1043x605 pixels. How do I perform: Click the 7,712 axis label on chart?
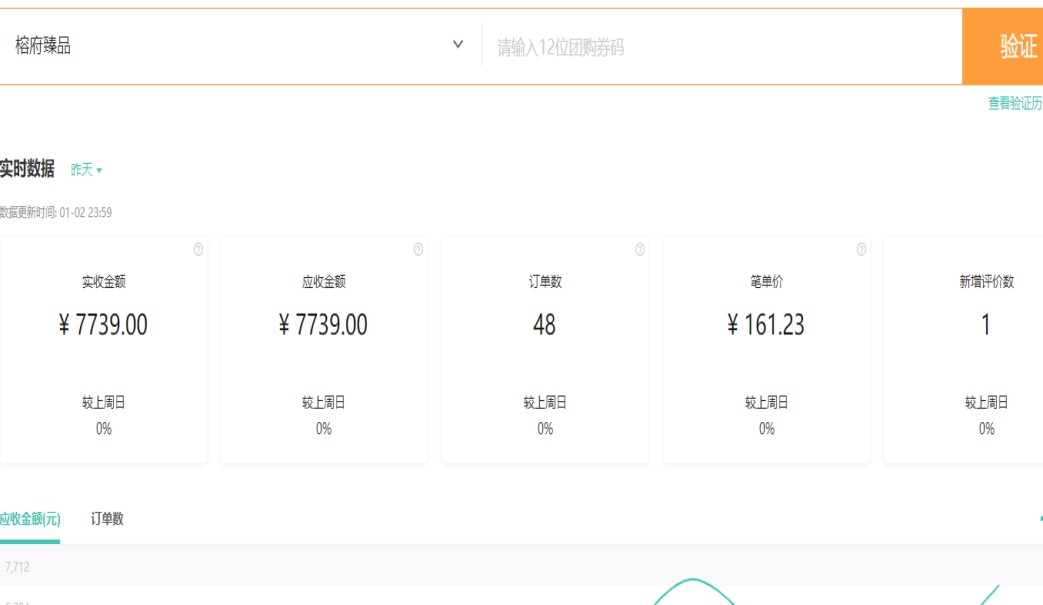pos(17,567)
